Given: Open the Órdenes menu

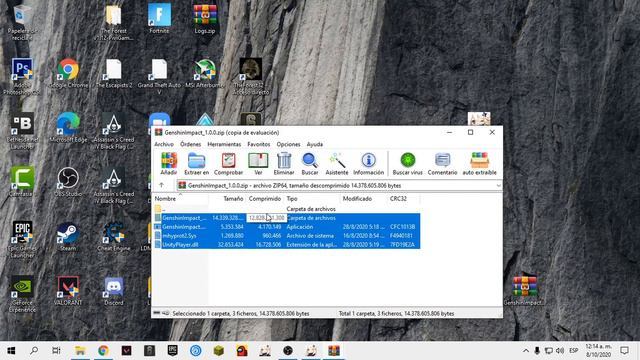Looking at the screenshot, I should 190,144.
